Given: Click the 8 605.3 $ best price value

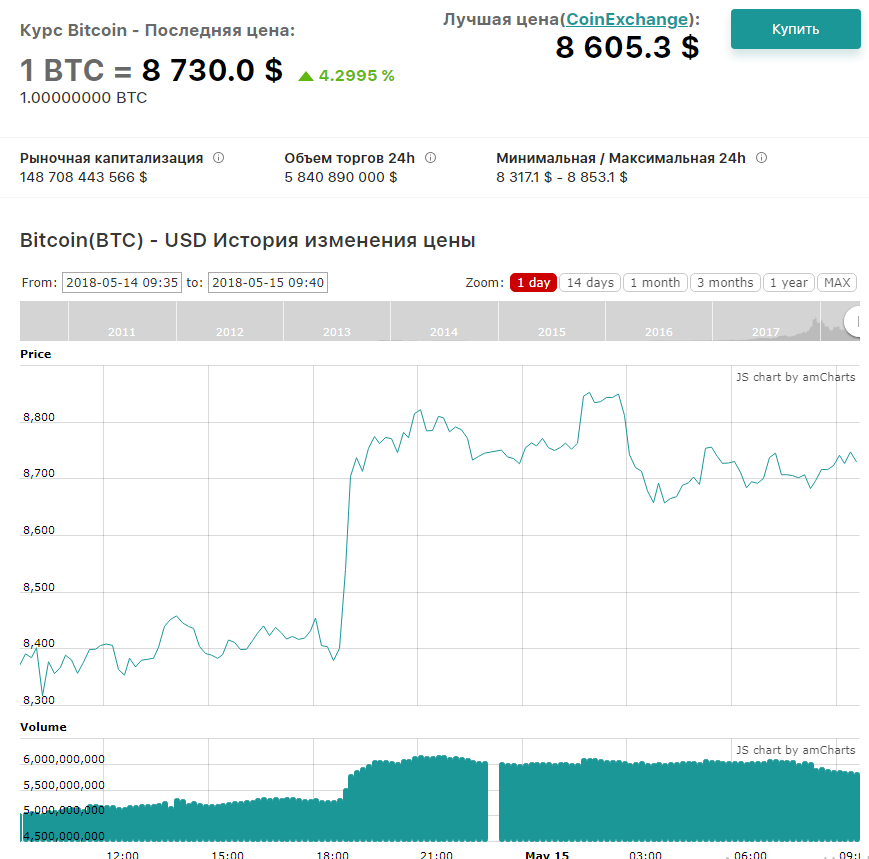Looking at the screenshot, I should tap(627, 47).
